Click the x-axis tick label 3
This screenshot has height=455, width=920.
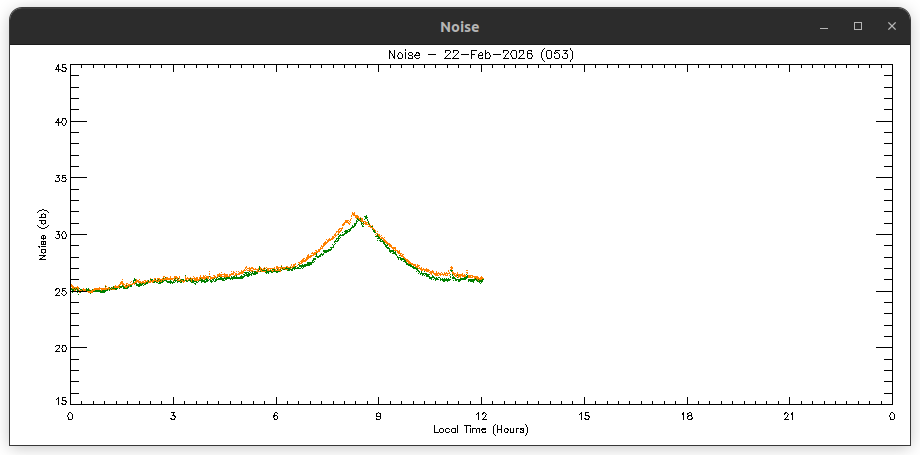click(x=173, y=415)
